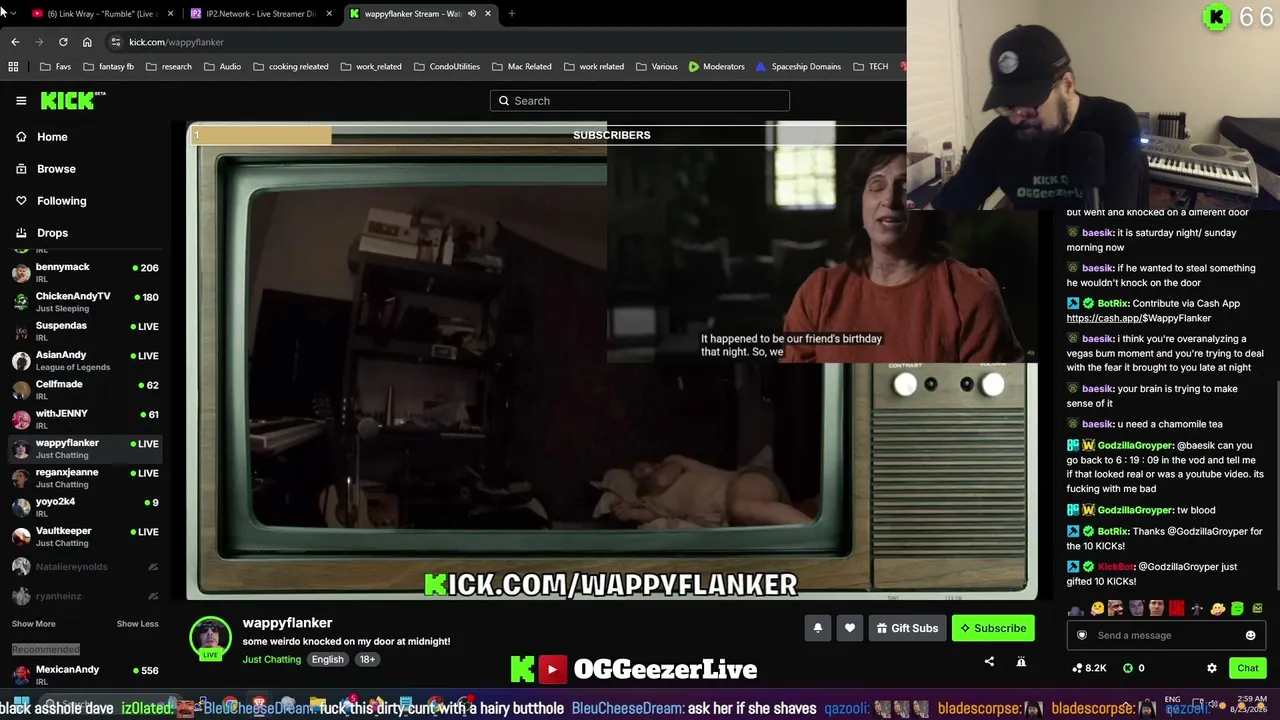Click the channel points 8.2K icon

[x=1089, y=668]
